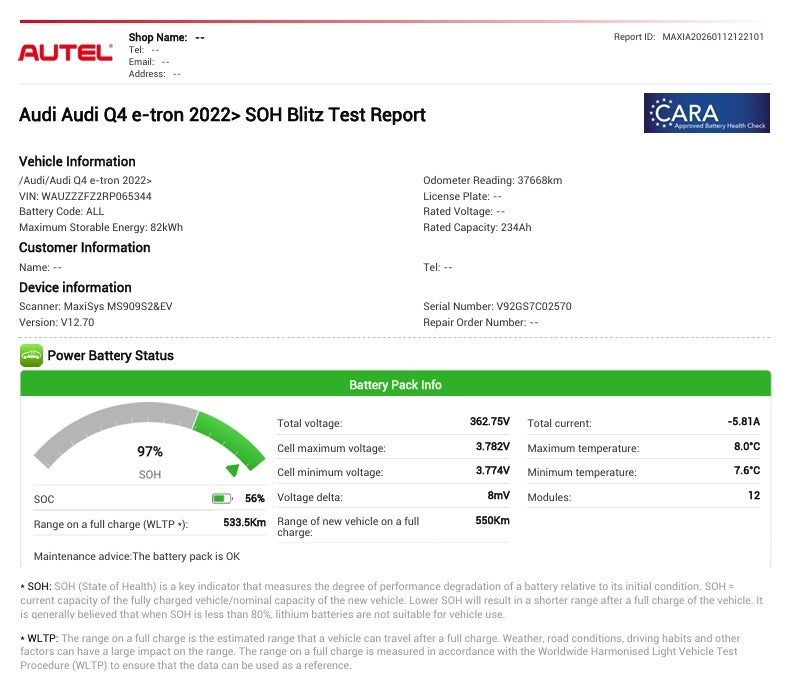Click the Power Battery Status section heading
Screen dimensions: 792x674
point(110,355)
